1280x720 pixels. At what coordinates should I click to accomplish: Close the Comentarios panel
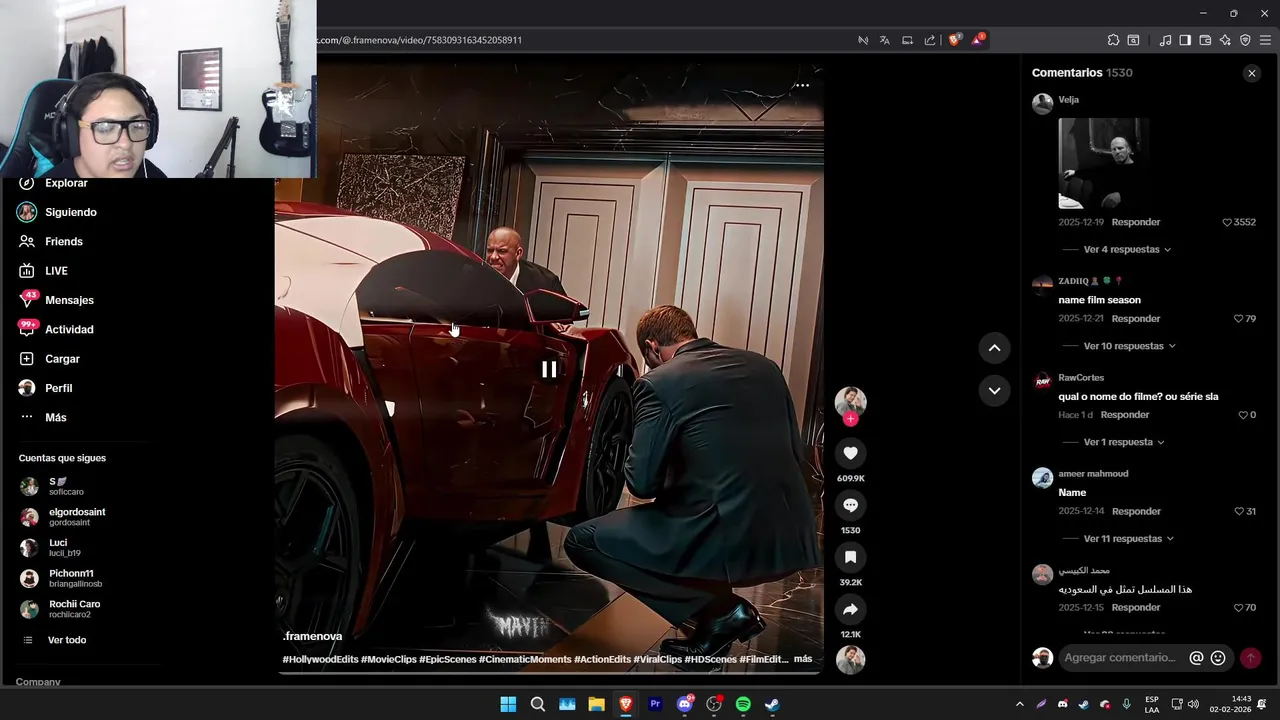[x=1251, y=73]
